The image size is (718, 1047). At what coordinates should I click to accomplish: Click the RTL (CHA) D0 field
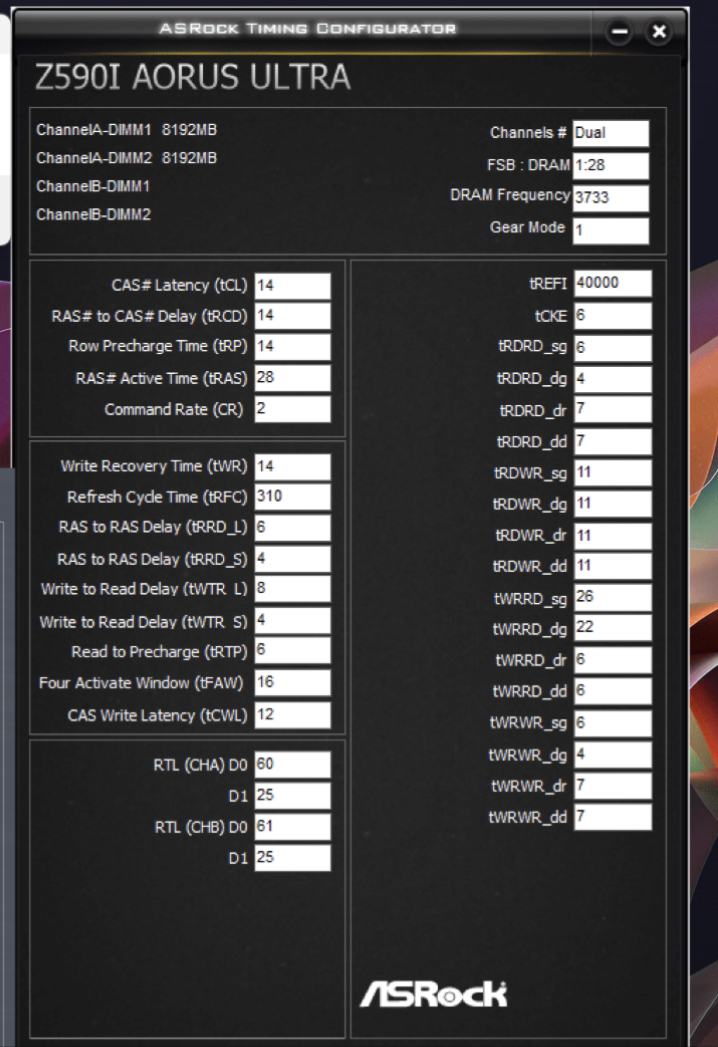point(293,765)
